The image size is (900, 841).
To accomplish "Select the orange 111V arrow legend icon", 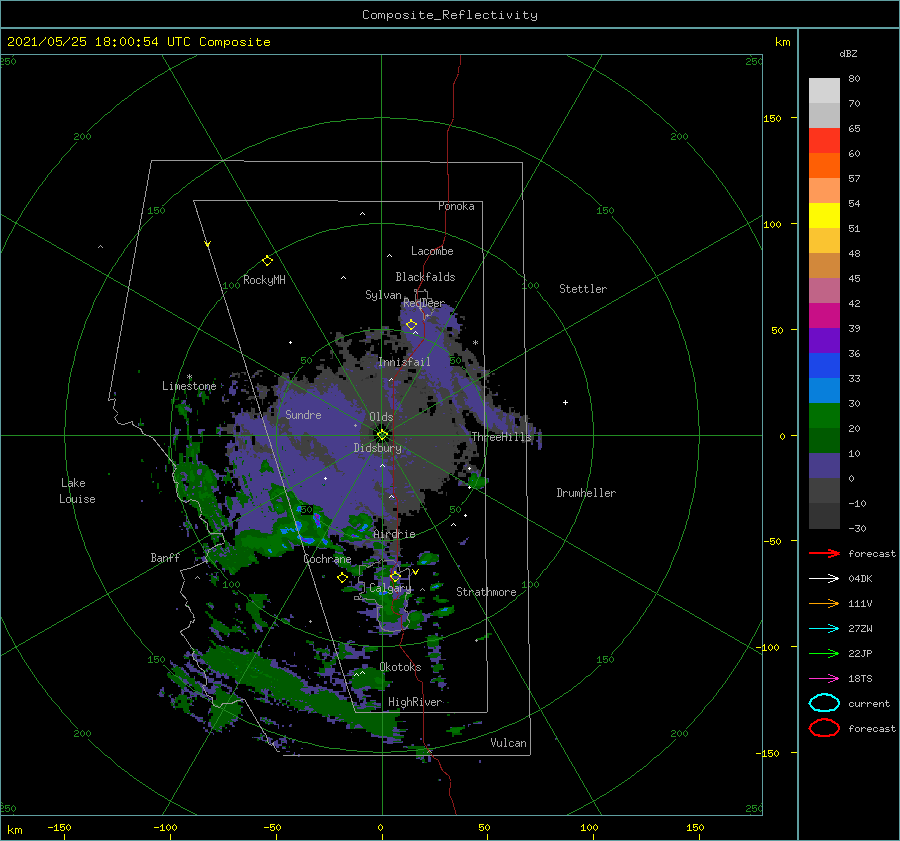I will (824, 603).
